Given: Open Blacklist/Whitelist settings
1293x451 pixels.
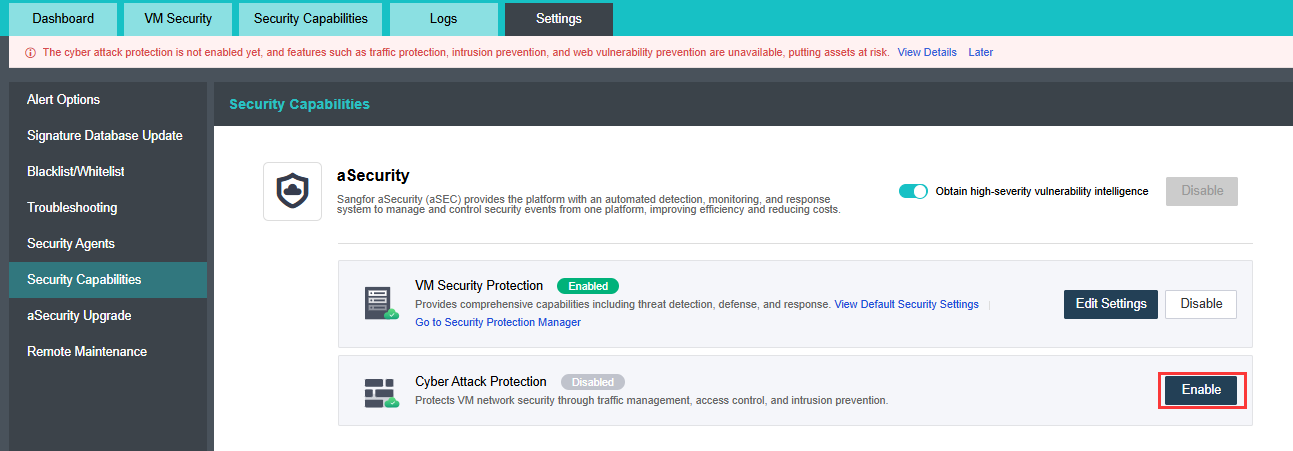Looking at the screenshot, I should 75,172.
